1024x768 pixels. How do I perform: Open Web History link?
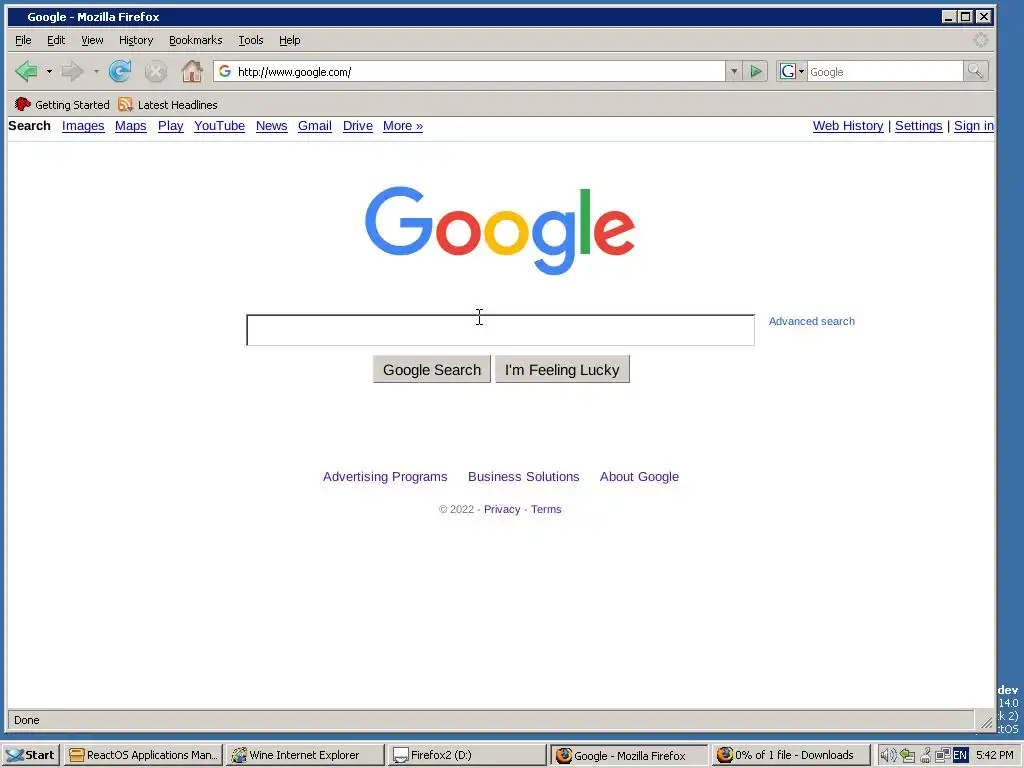click(848, 126)
